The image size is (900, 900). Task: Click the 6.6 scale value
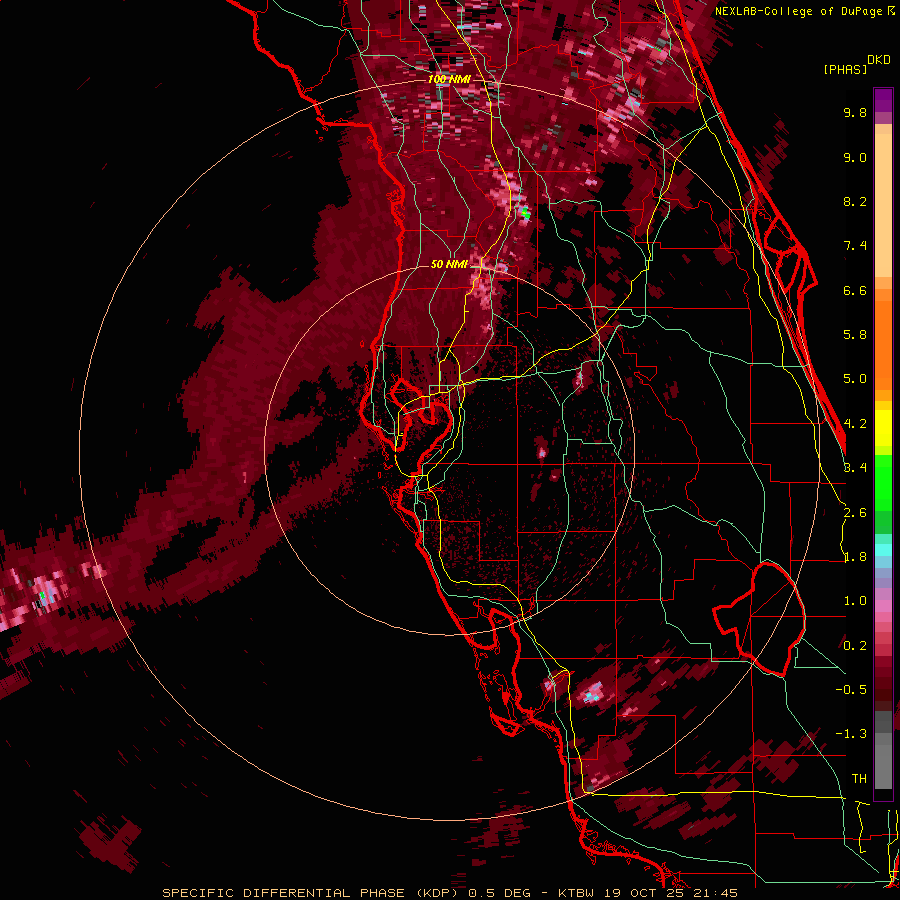coord(855,290)
